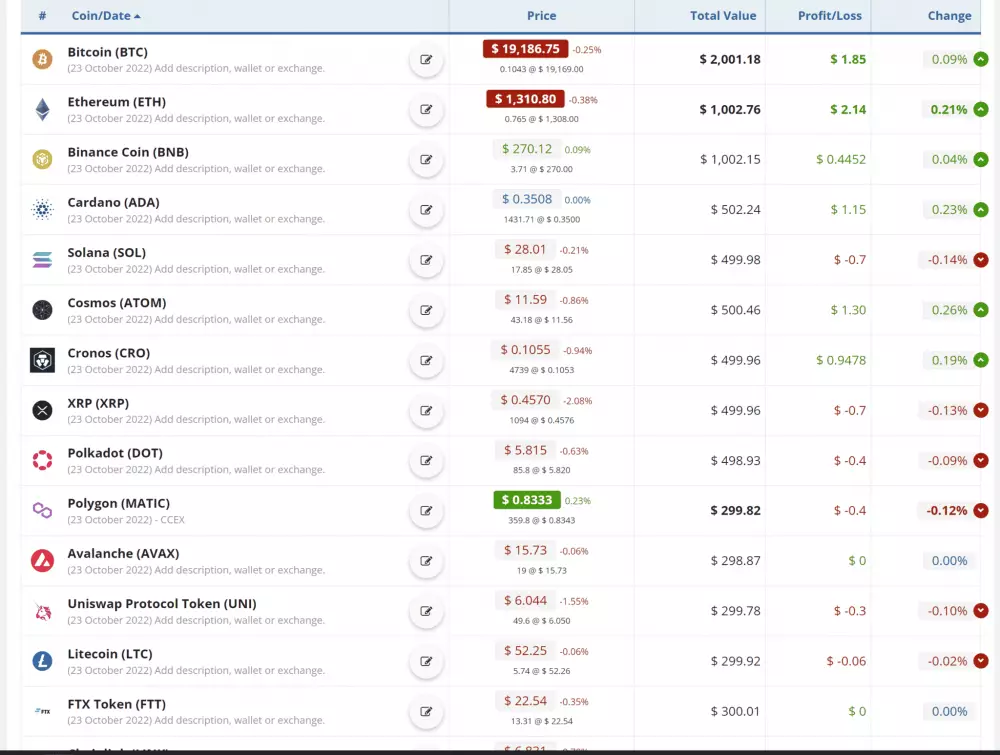Open the Cosmos (ATOM) coin link
Screen dimensions: 1000x755
[117, 303]
